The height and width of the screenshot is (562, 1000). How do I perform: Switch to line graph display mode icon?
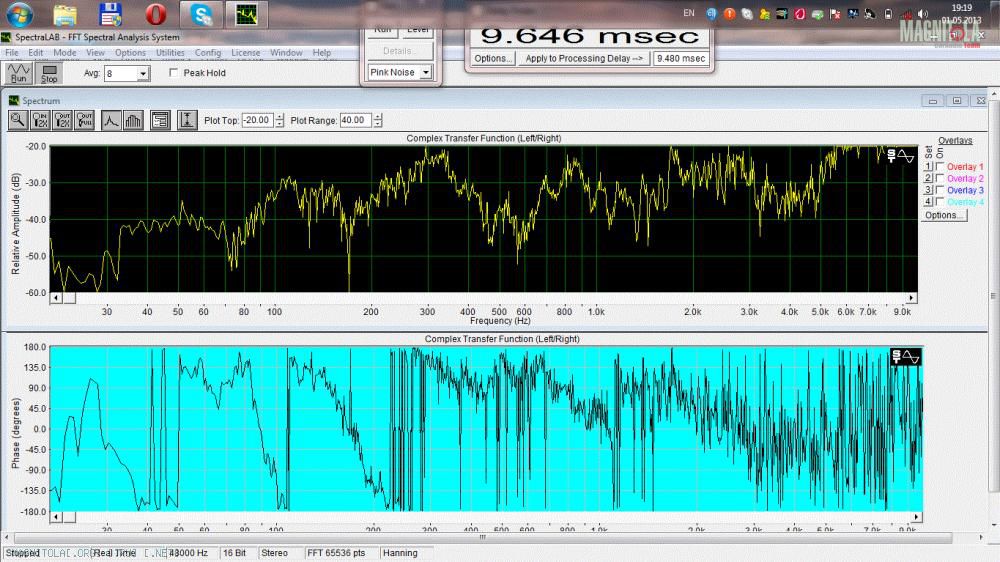point(111,120)
